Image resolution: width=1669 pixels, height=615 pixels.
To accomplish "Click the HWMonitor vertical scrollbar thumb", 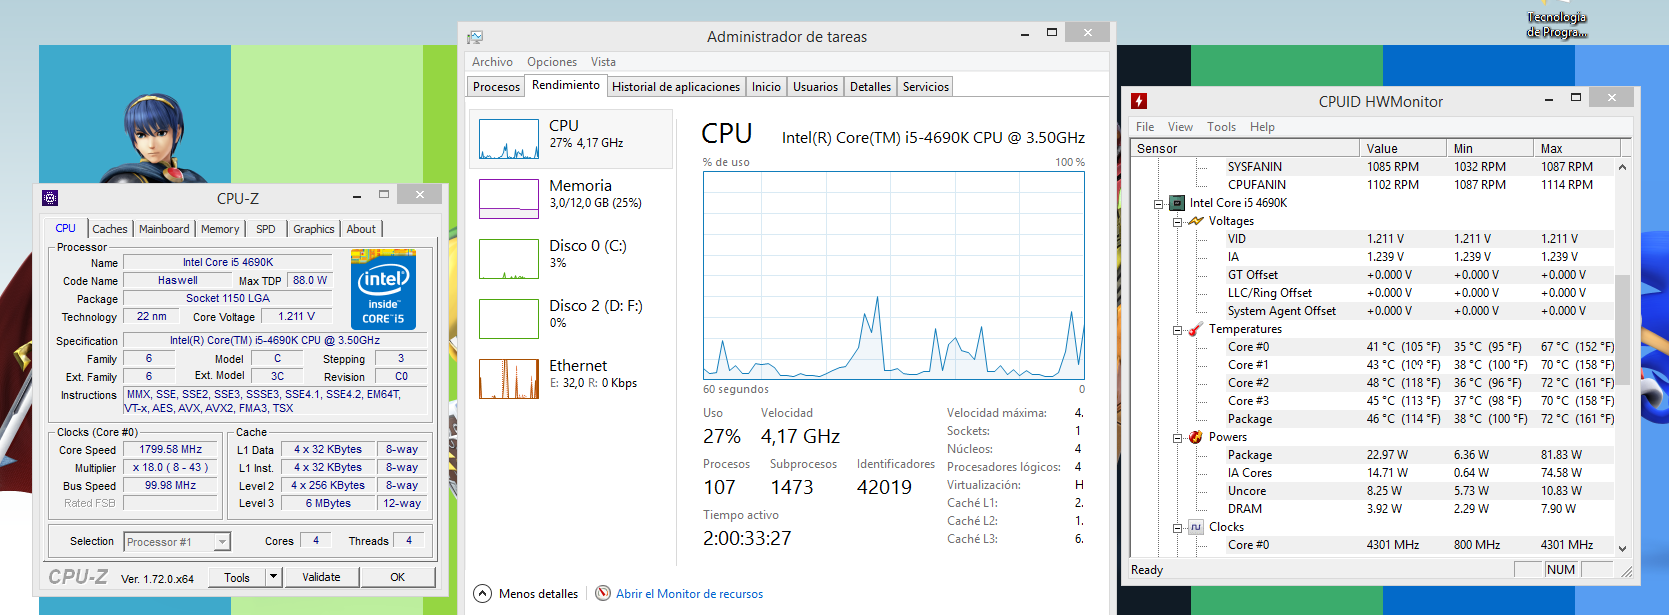I will click(x=1622, y=329).
